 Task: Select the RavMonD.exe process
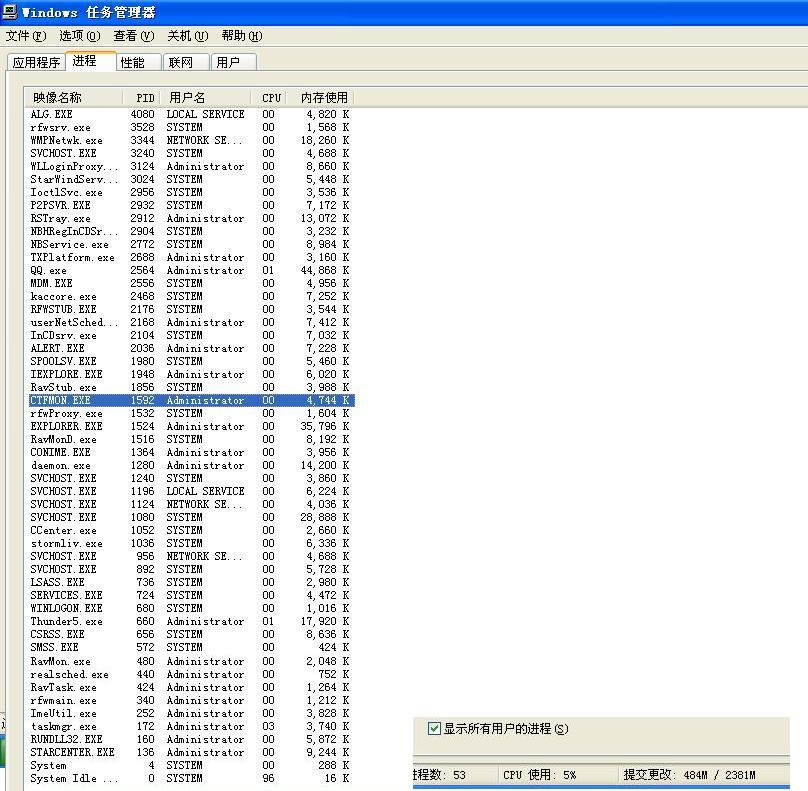tap(191, 439)
